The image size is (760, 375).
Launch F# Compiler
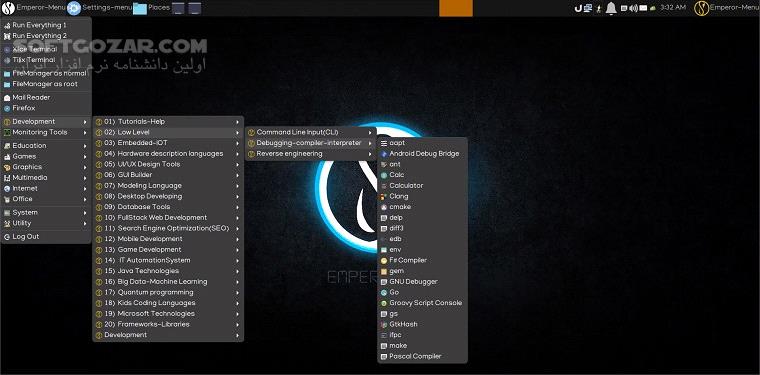(422, 260)
